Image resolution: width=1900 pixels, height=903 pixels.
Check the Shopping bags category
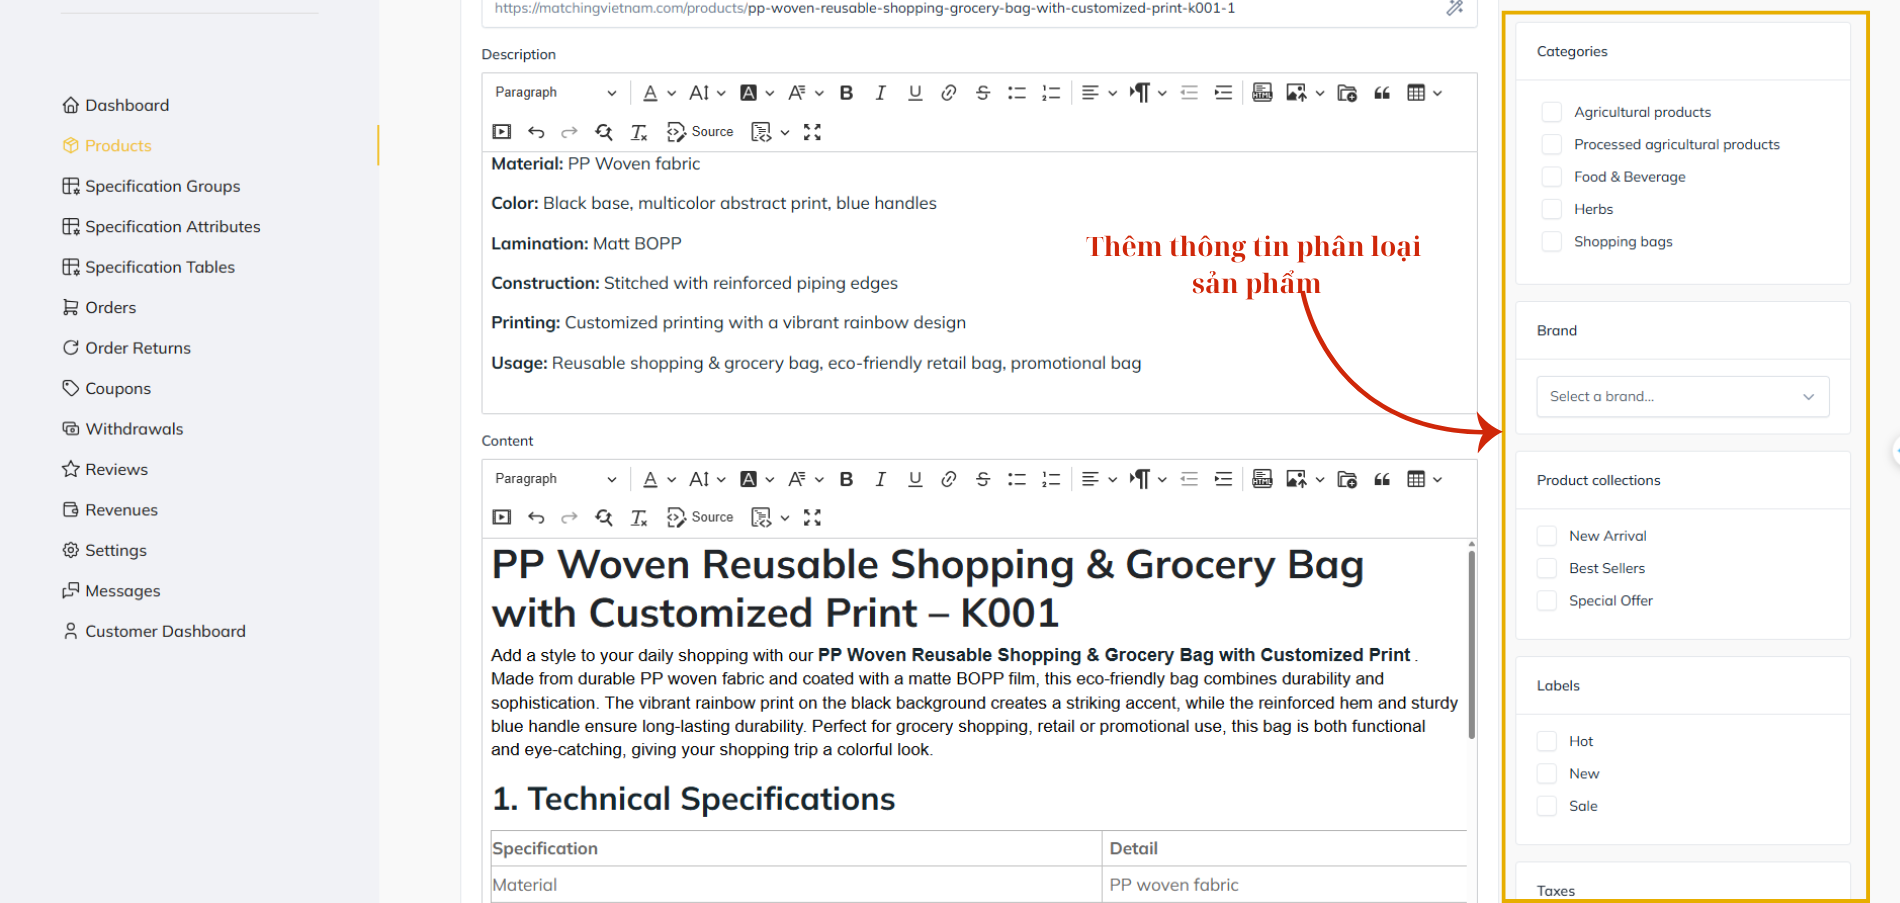(1551, 242)
